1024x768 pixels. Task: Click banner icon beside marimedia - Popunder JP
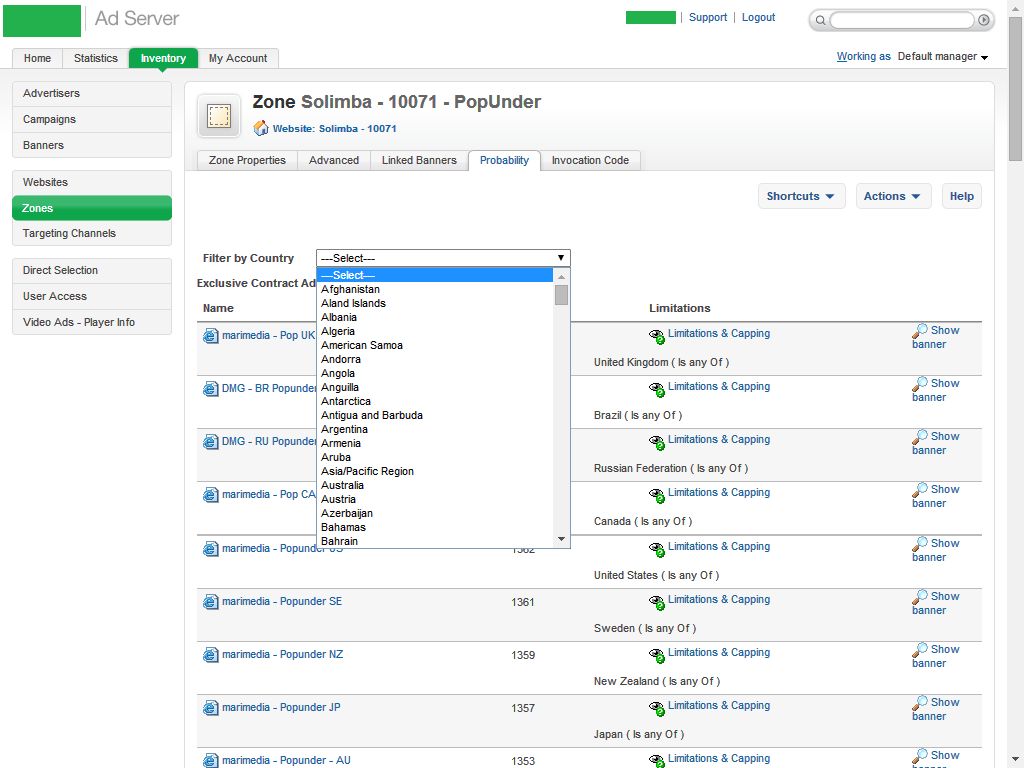[x=210, y=708]
